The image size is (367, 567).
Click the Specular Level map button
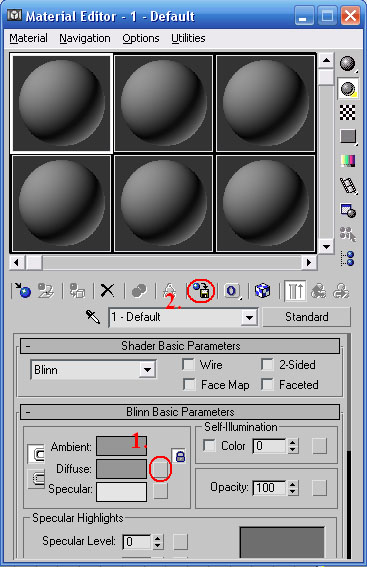point(180,542)
